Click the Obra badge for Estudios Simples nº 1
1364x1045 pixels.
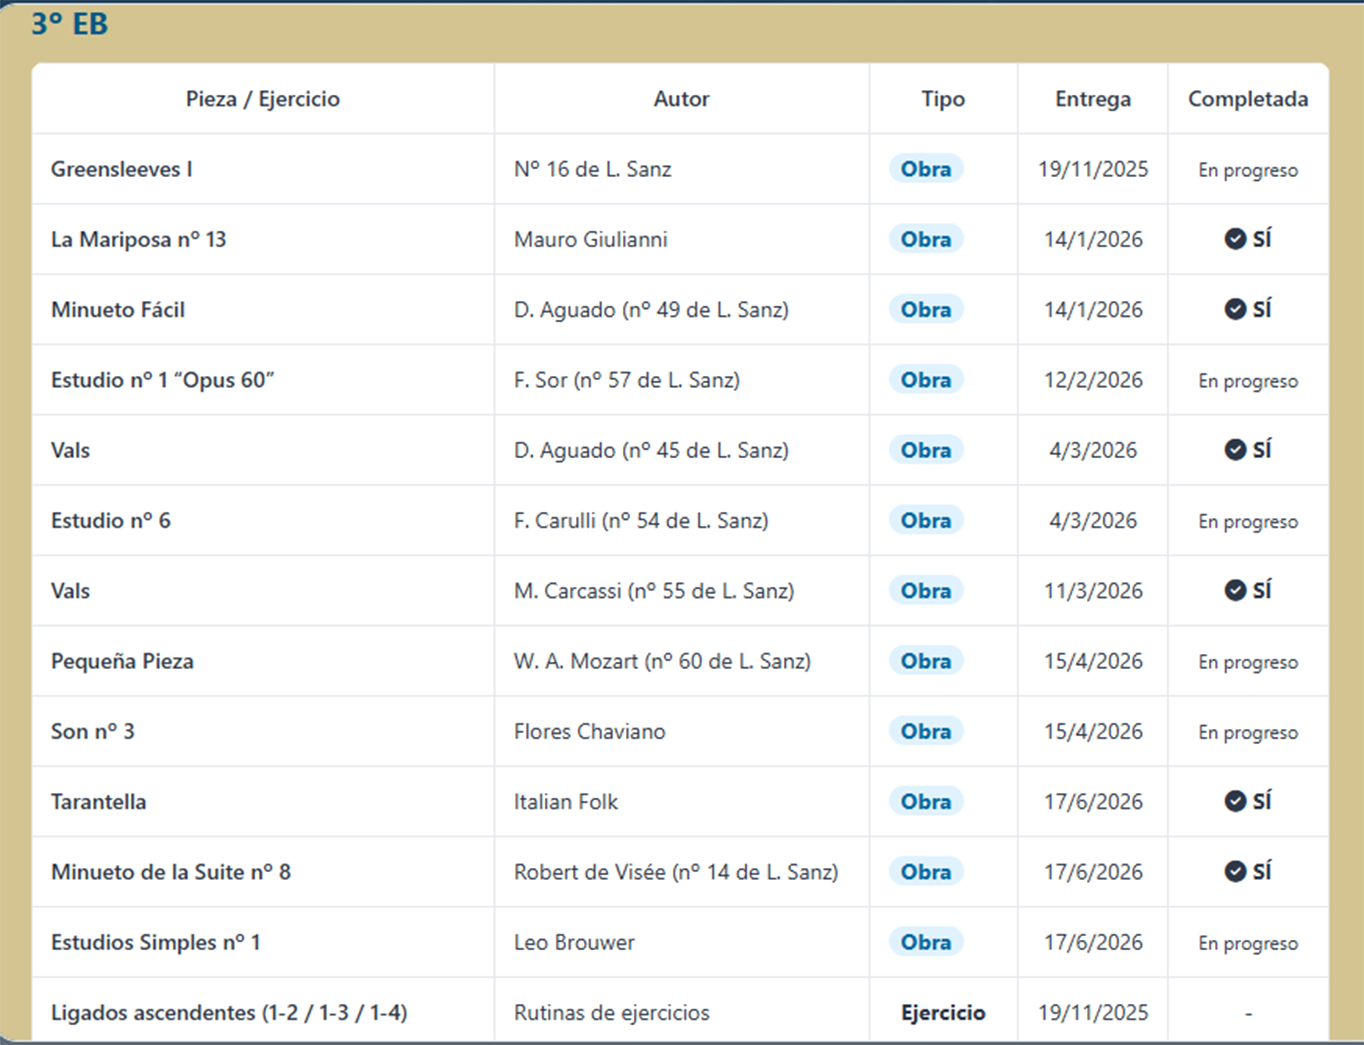click(x=926, y=942)
